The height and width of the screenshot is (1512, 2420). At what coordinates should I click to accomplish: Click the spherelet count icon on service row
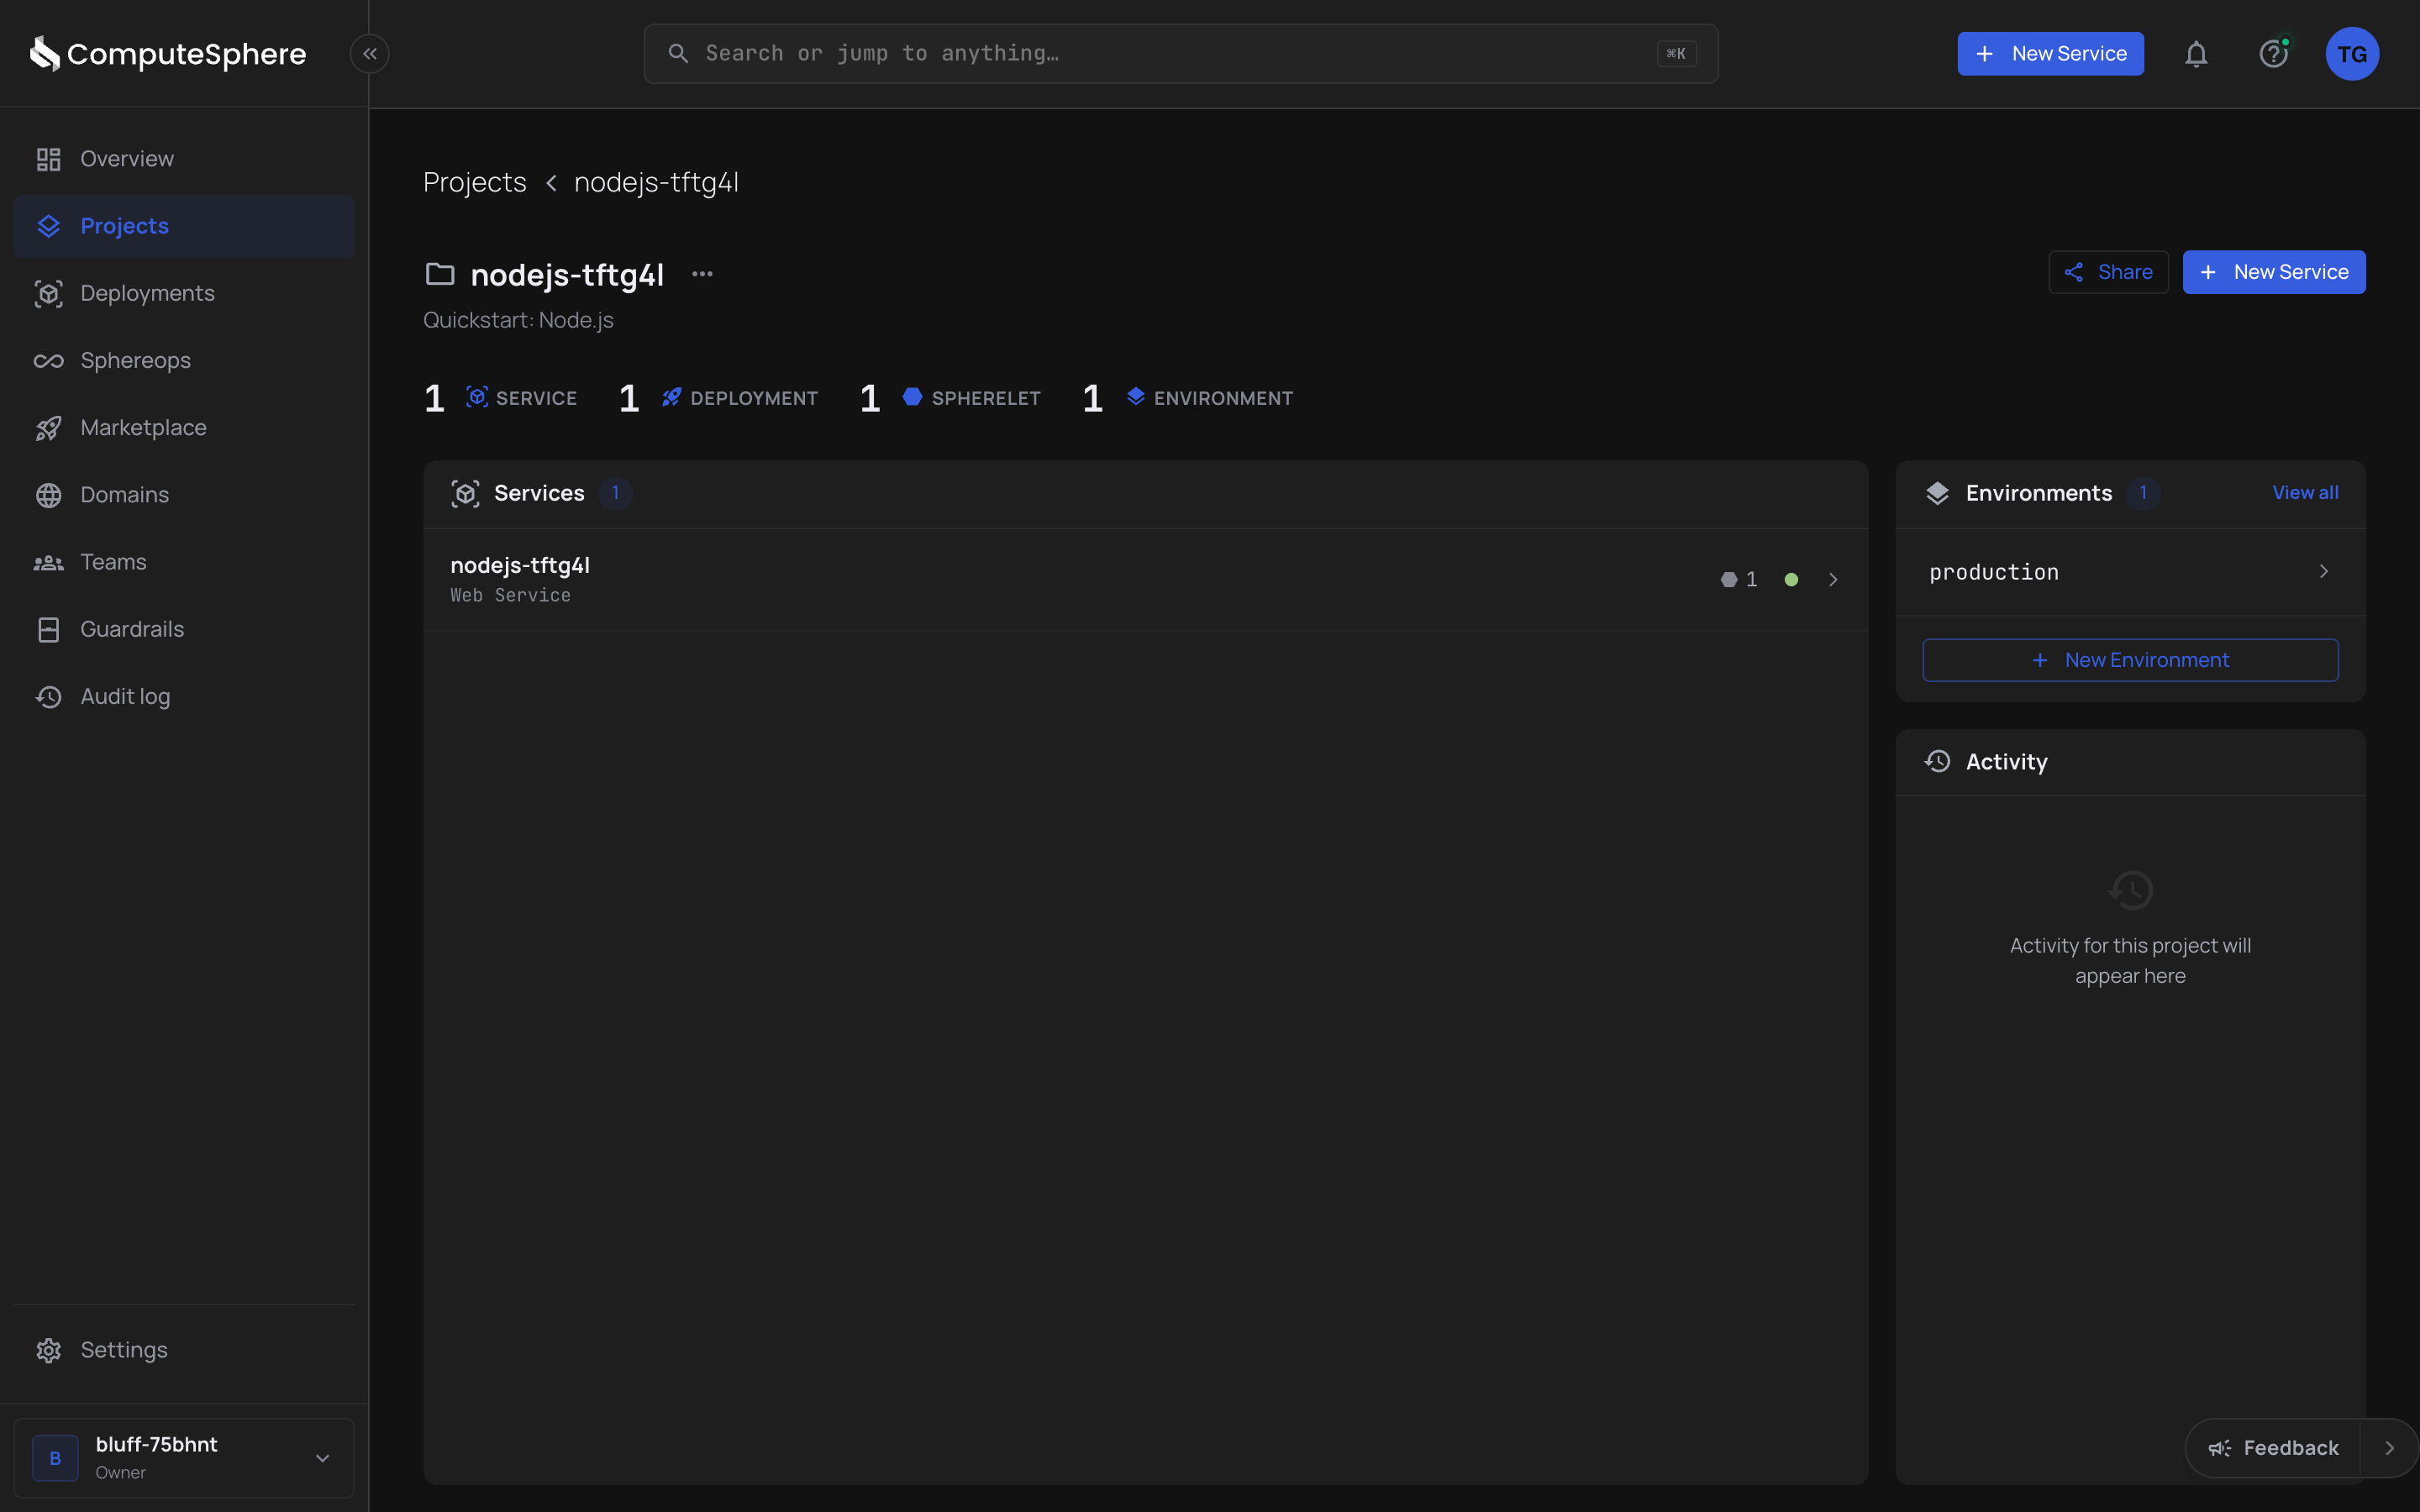[1729, 579]
